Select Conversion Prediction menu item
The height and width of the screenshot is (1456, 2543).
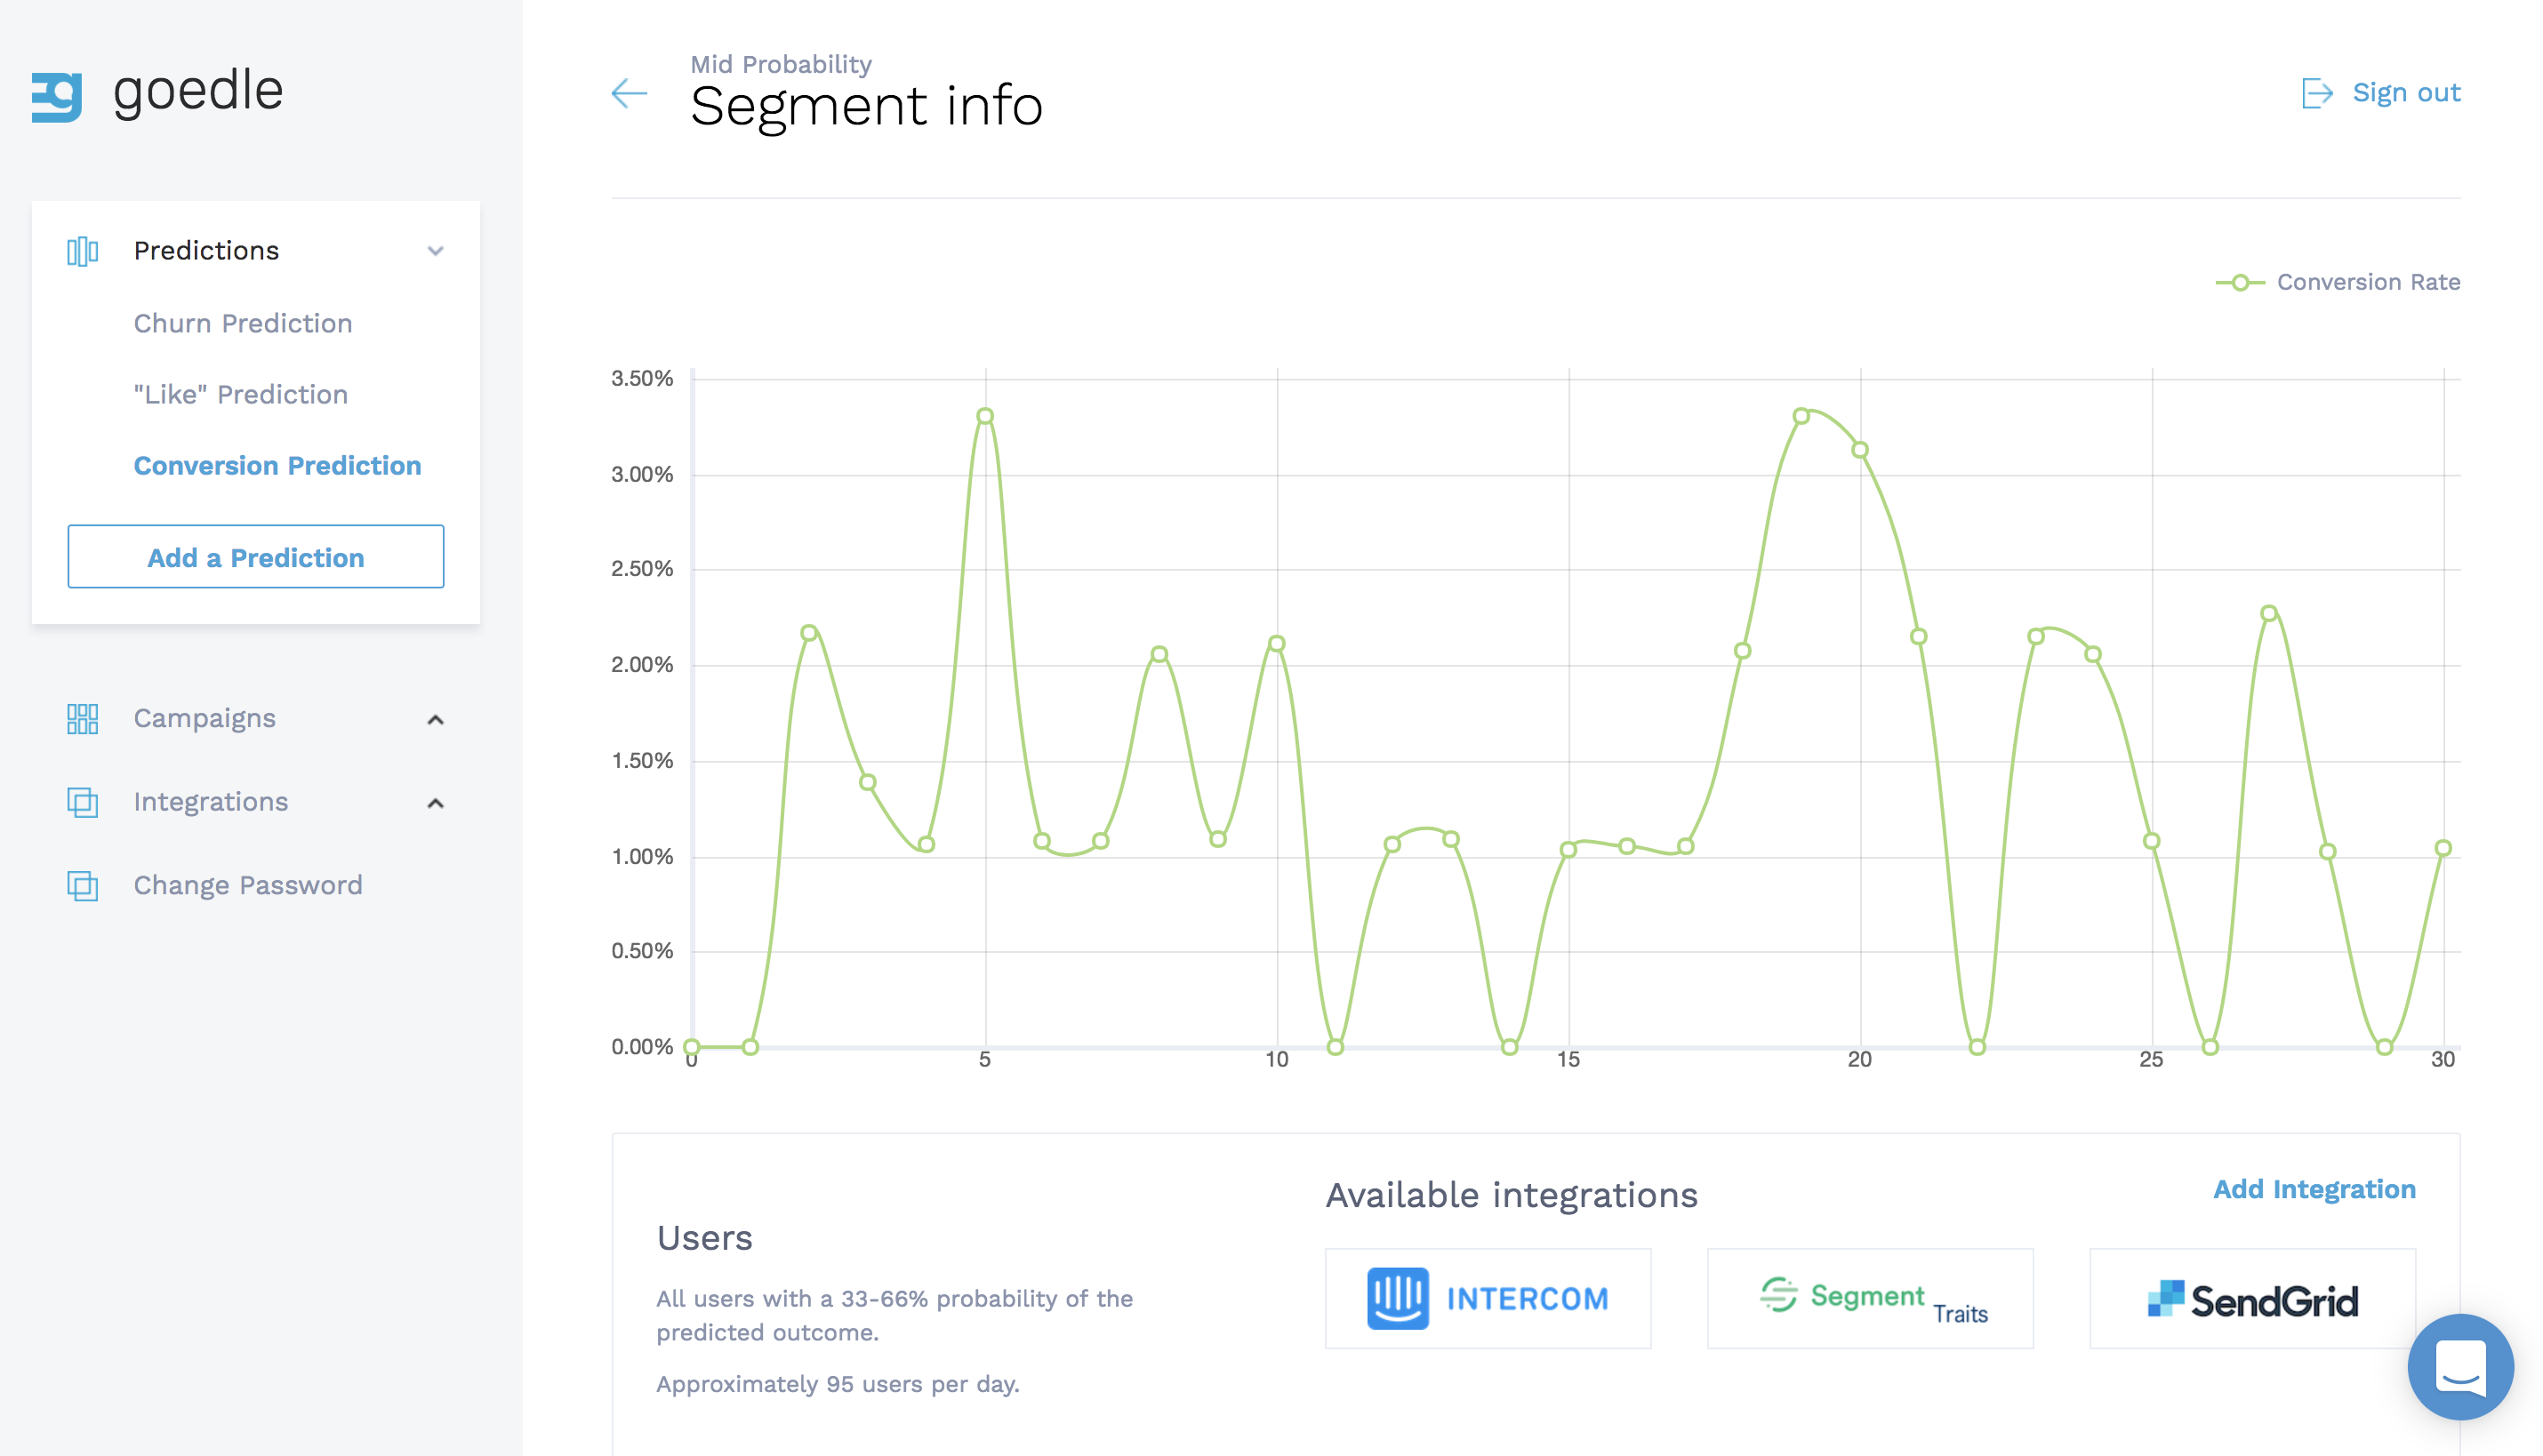coord(277,466)
